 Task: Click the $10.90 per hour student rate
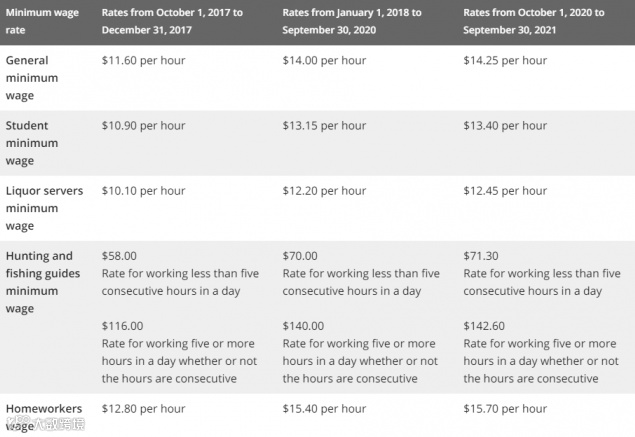[143, 126]
